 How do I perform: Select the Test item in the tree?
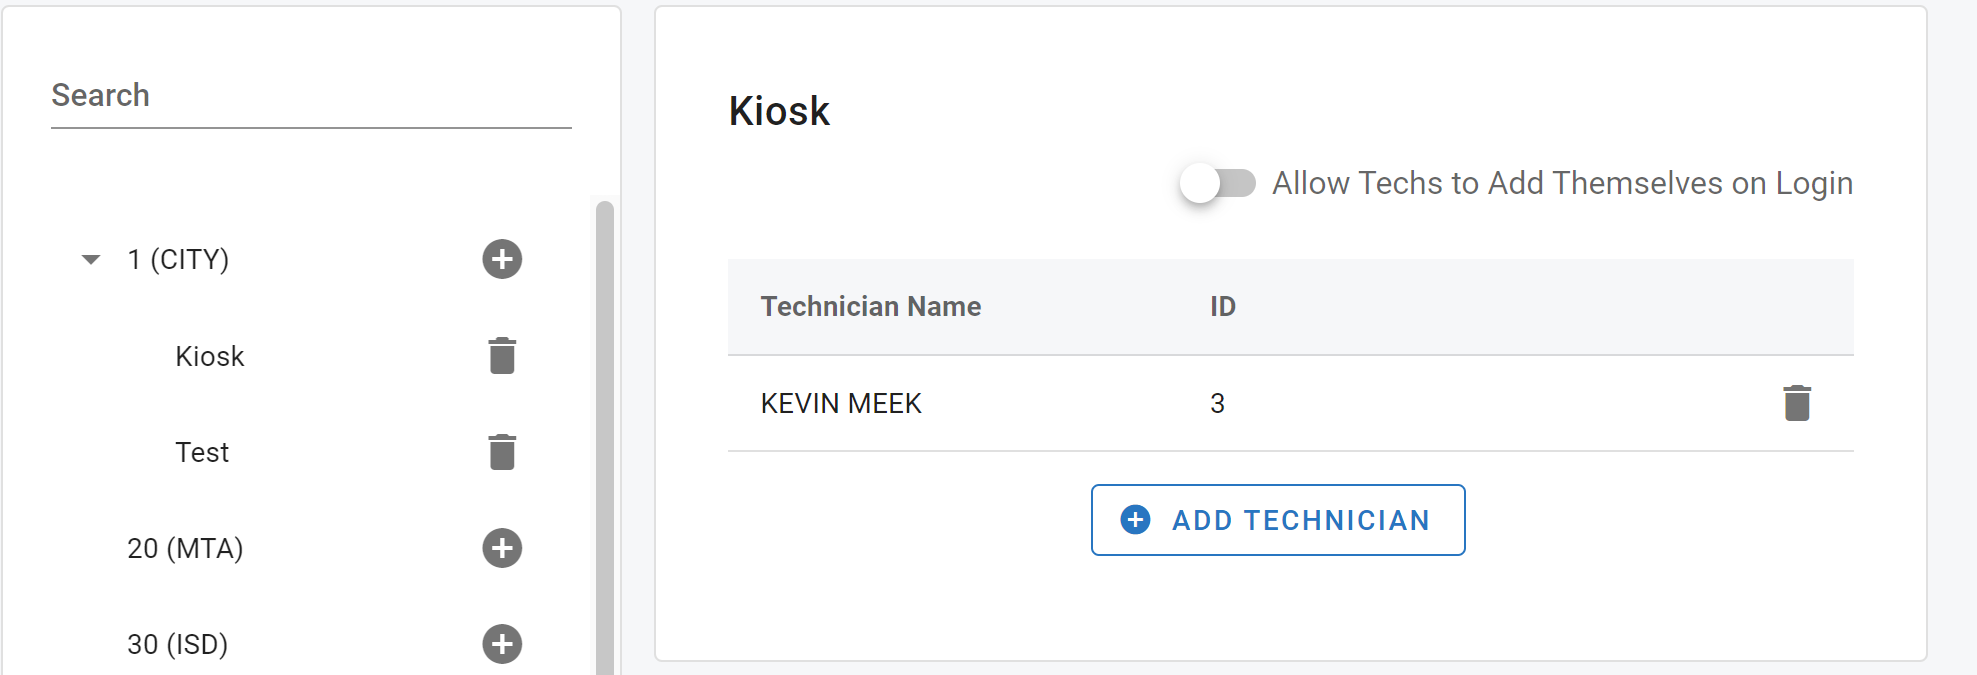coord(202,452)
